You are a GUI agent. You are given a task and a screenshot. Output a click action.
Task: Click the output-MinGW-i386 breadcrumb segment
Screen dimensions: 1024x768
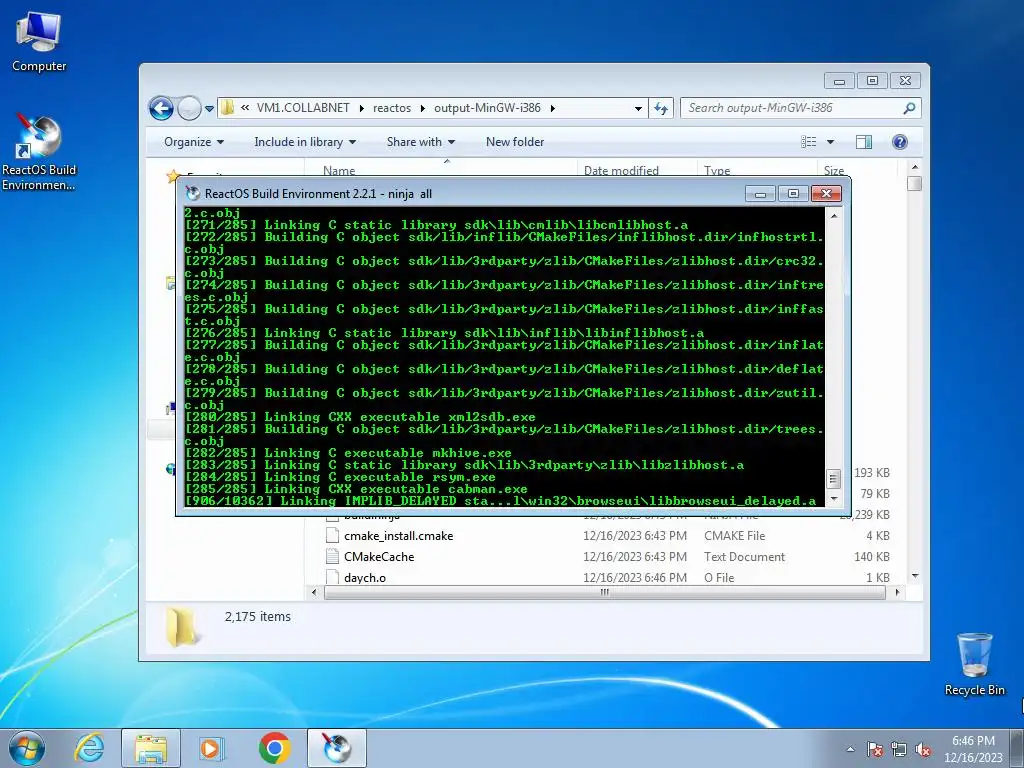click(487, 108)
